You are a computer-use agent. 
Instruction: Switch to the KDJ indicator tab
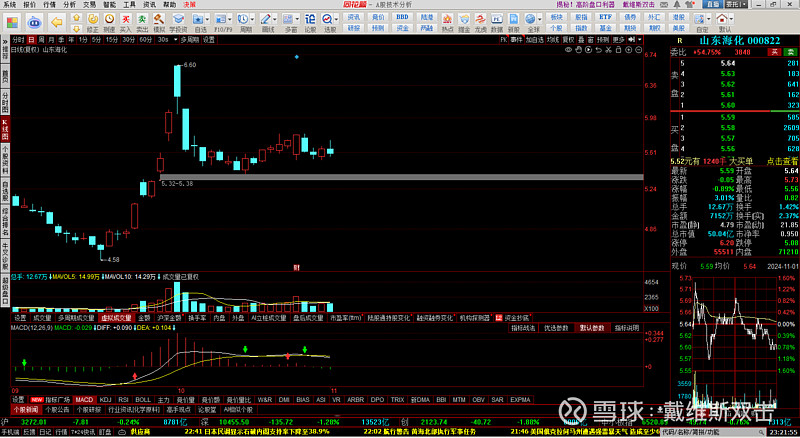pyautogui.click(x=105, y=400)
